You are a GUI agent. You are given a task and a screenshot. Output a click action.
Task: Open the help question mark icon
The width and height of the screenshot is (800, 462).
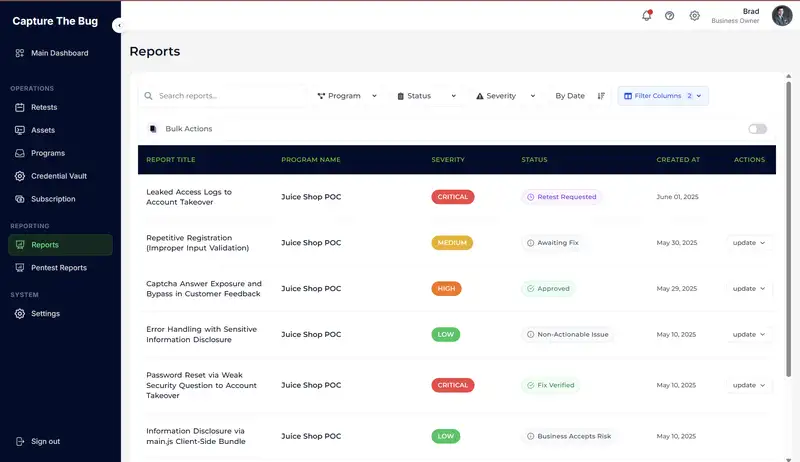tap(669, 16)
